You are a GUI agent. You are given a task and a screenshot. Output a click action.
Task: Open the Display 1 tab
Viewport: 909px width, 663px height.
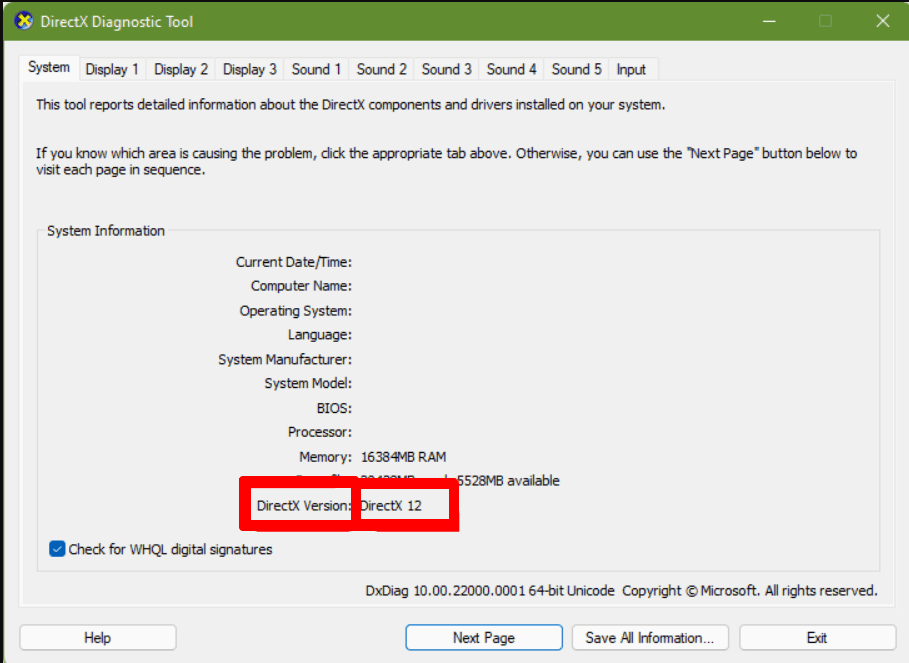[x=112, y=70]
